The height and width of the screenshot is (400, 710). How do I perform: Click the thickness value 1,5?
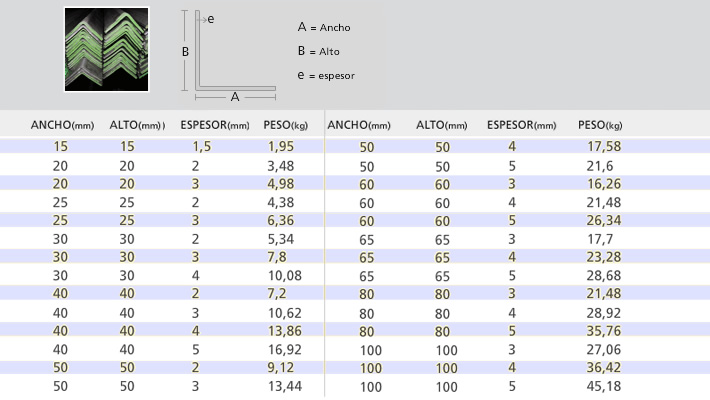click(x=201, y=146)
